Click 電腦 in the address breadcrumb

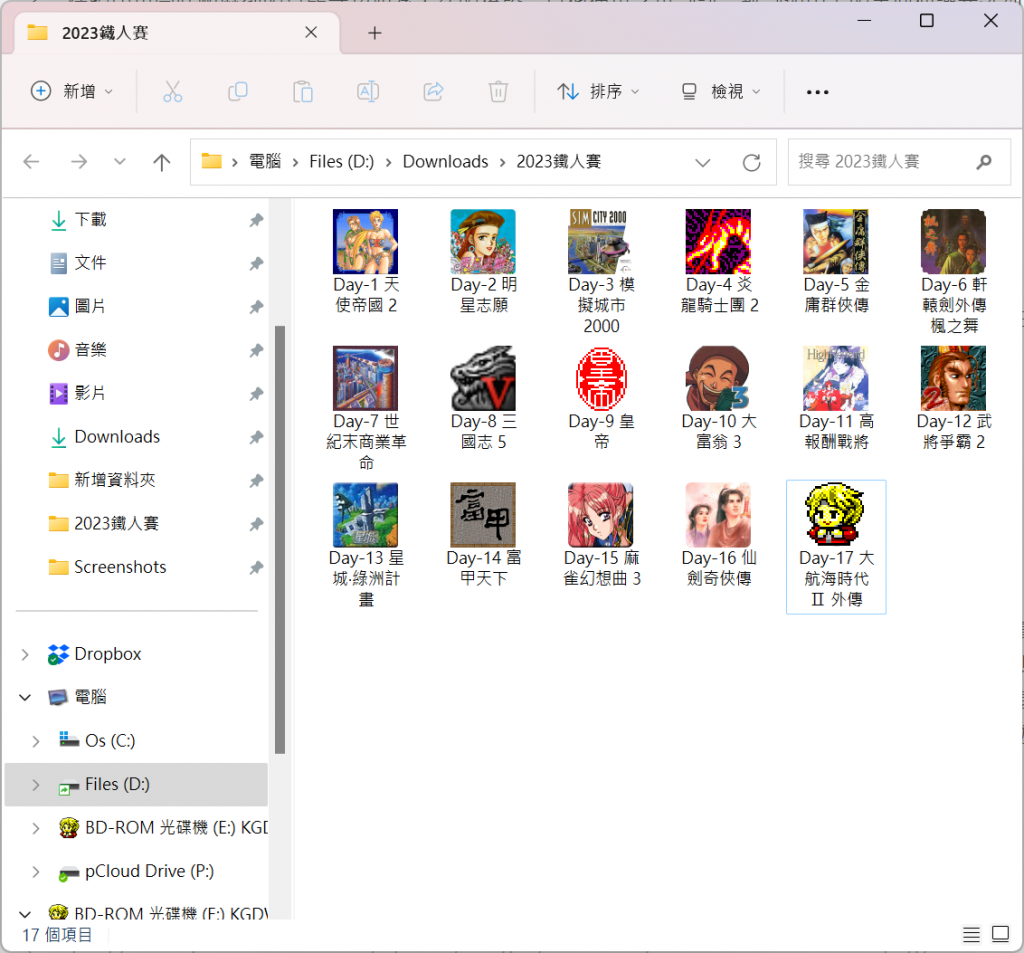pyautogui.click(x=265, y=161)
